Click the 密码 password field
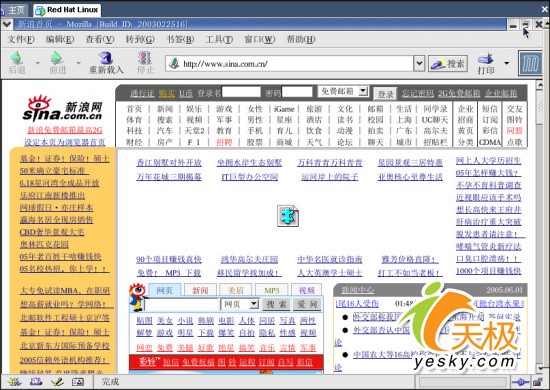Image resolution: width=550 pixels, height=390 pixels. [297, 92]
